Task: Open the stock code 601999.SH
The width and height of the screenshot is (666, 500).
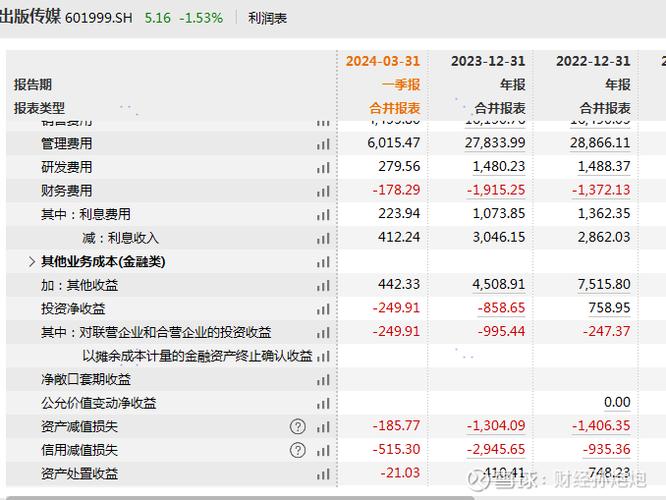Action: [98, 18]
